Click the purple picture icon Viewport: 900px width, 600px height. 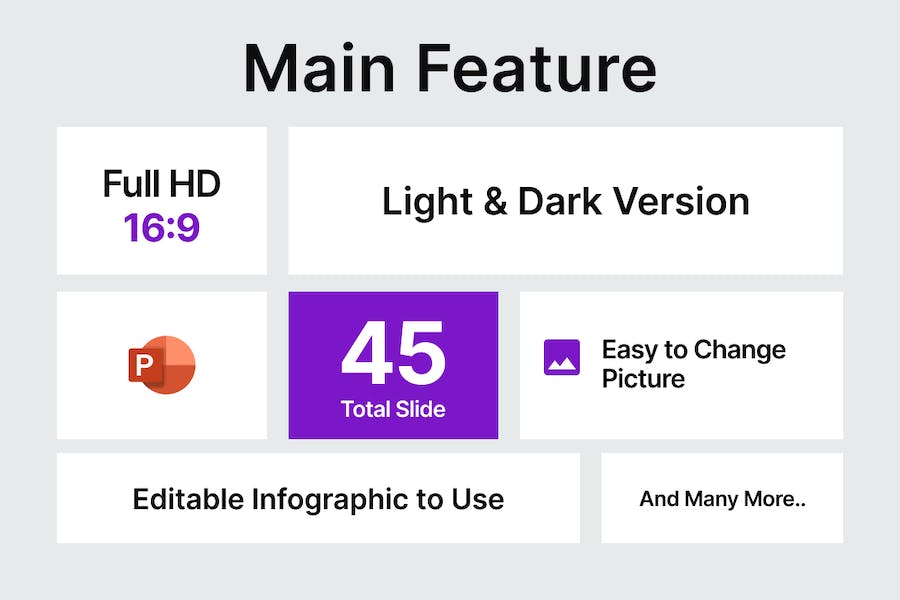click(x=561, y=357)
